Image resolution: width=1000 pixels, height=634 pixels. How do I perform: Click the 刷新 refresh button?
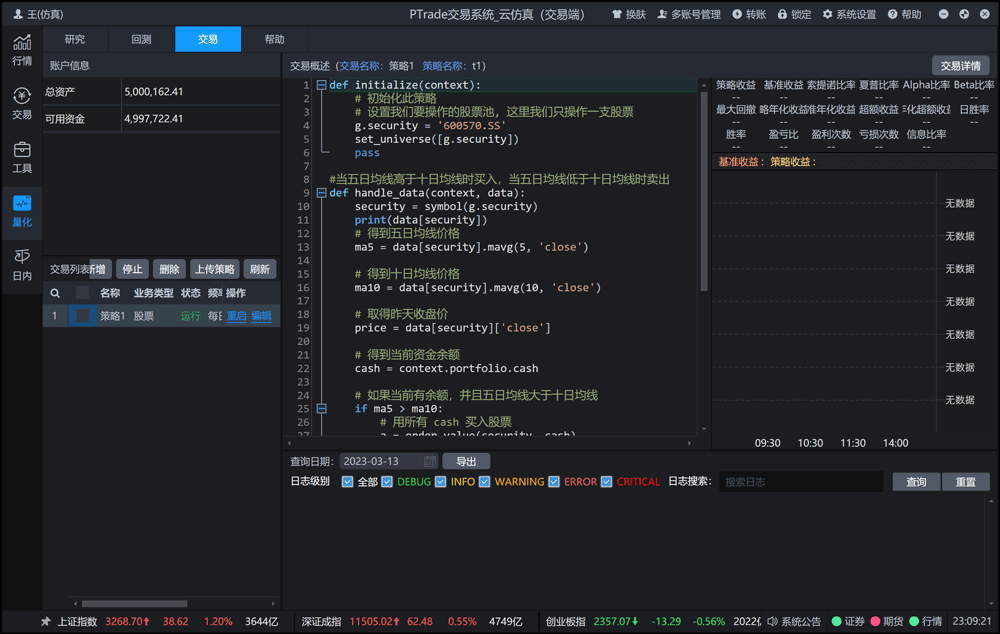click(x=260, y=269)
